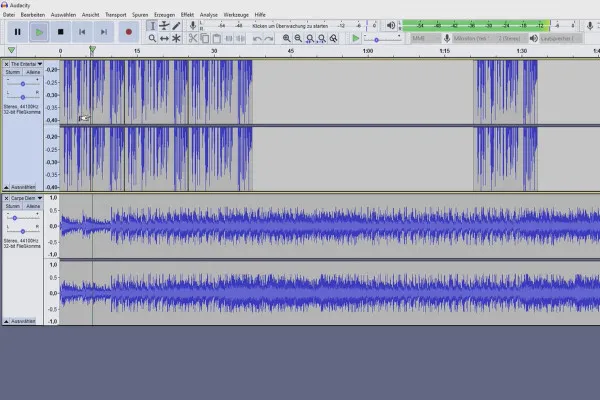Close The Entertai track with its X
Screen dimensions: 600x400
(7, 64)
